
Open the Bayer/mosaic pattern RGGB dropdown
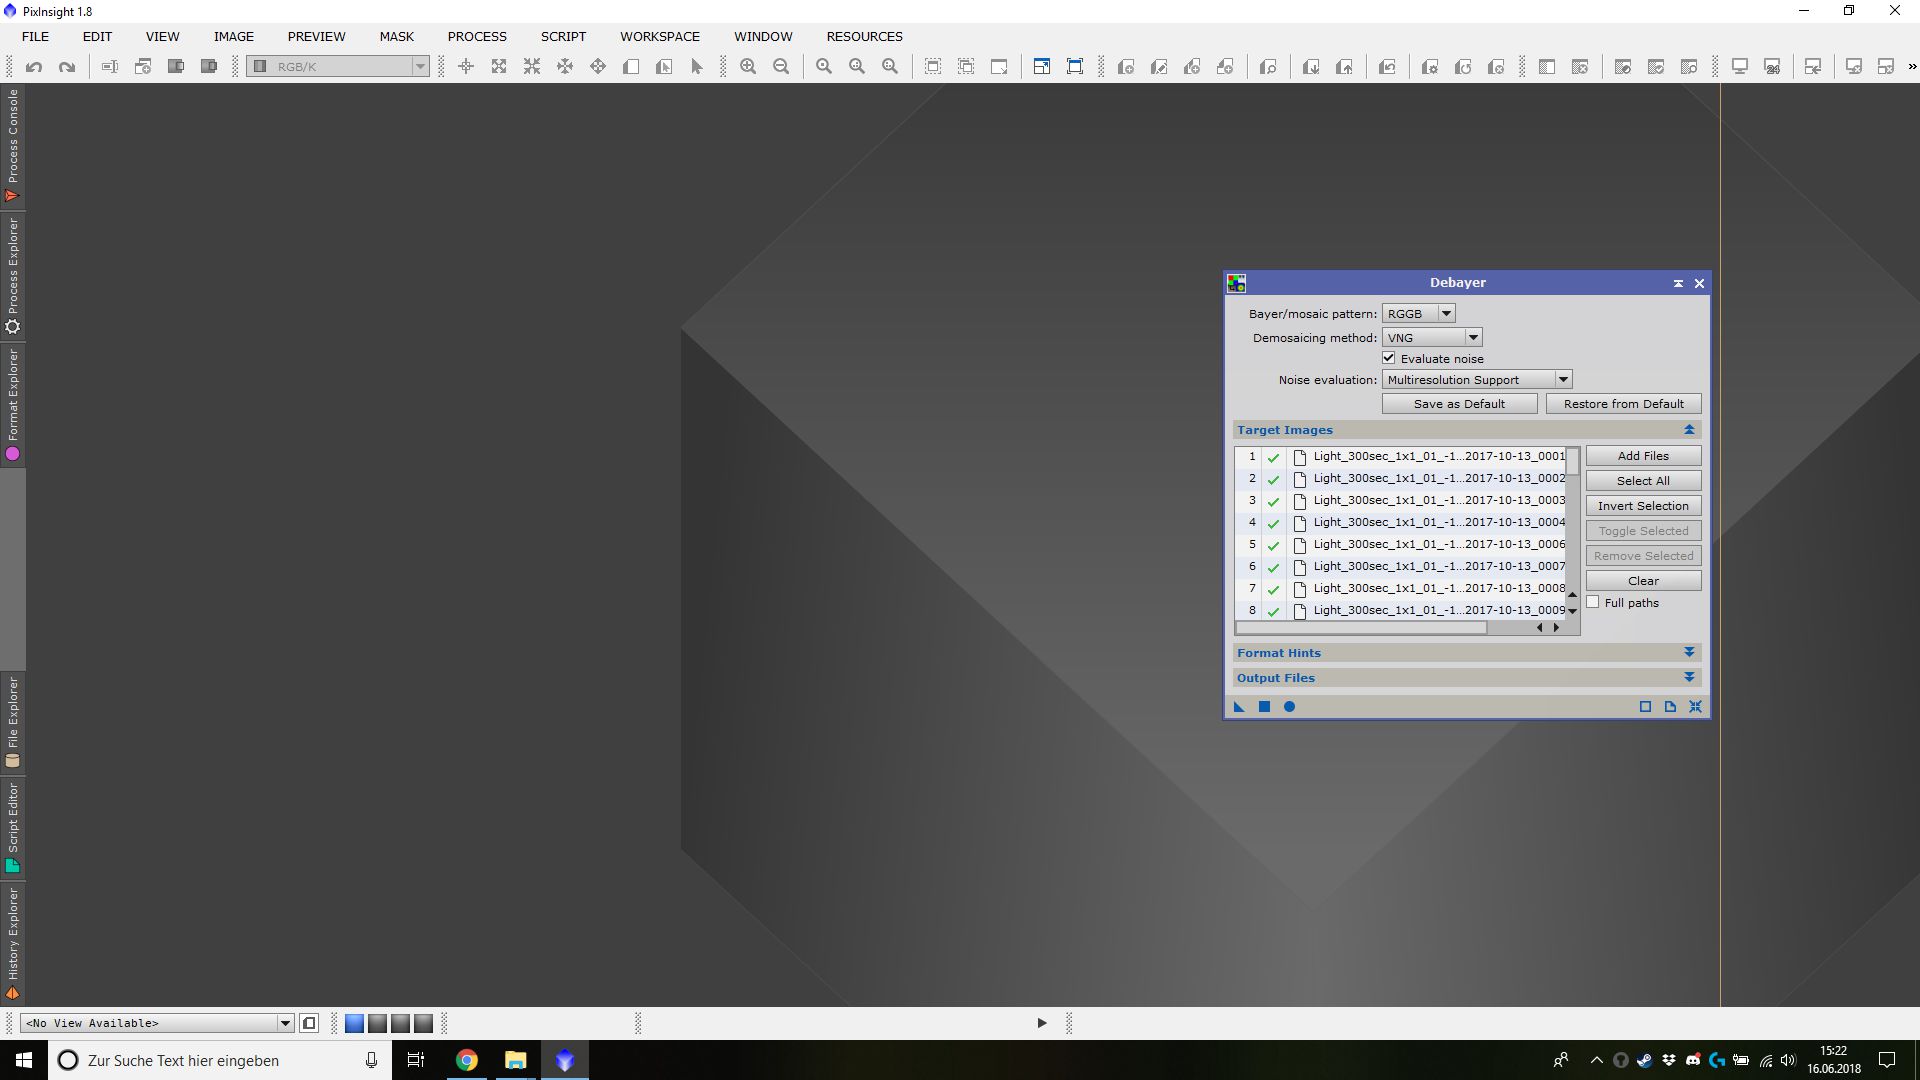[1418, 314]
